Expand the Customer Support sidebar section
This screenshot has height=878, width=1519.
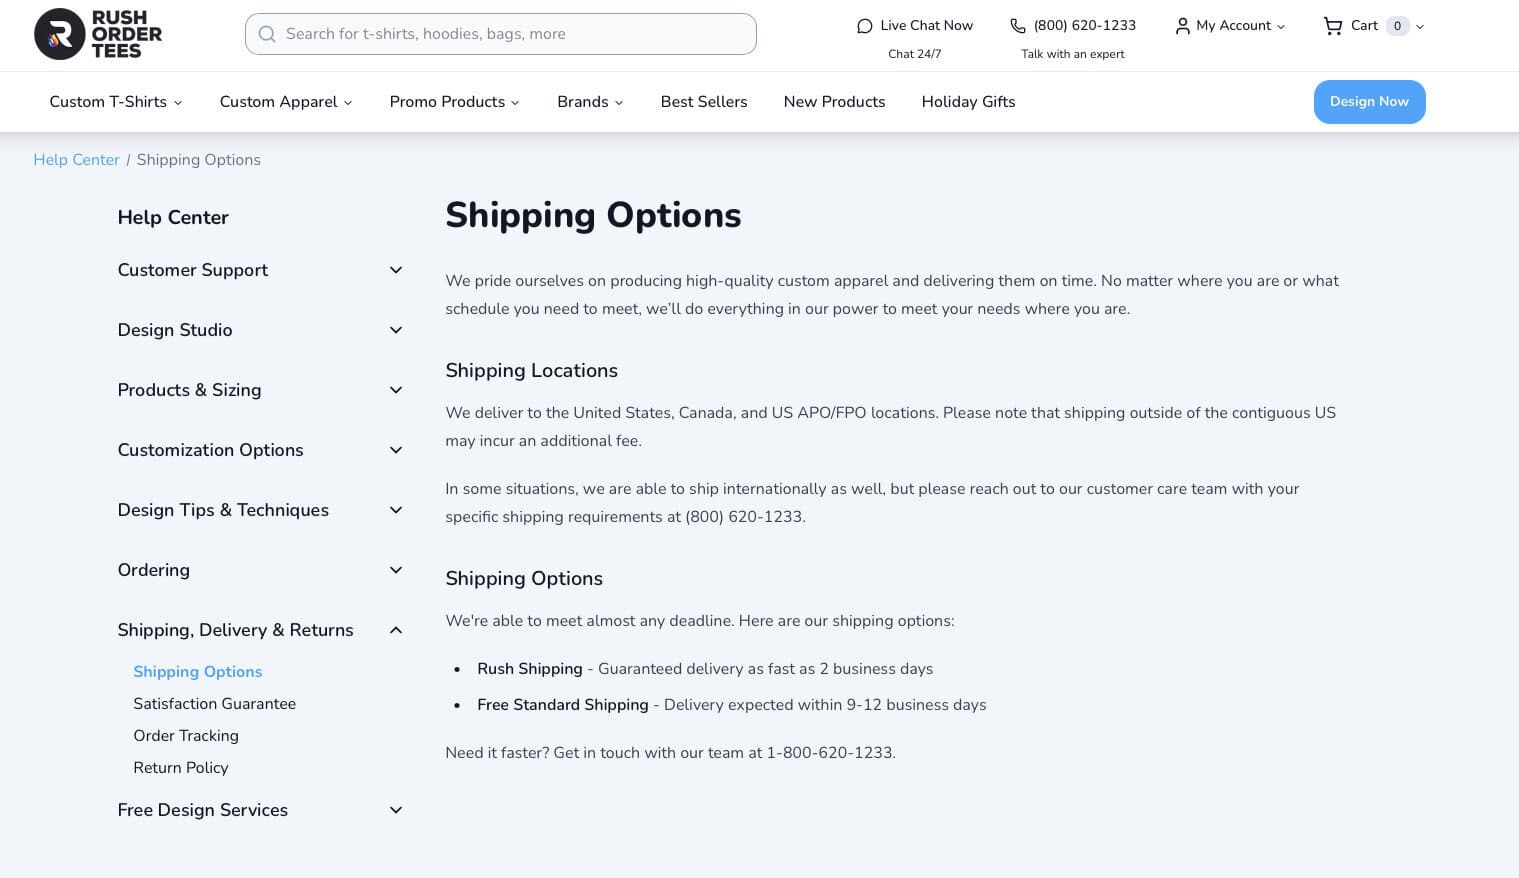coord(396,270)
